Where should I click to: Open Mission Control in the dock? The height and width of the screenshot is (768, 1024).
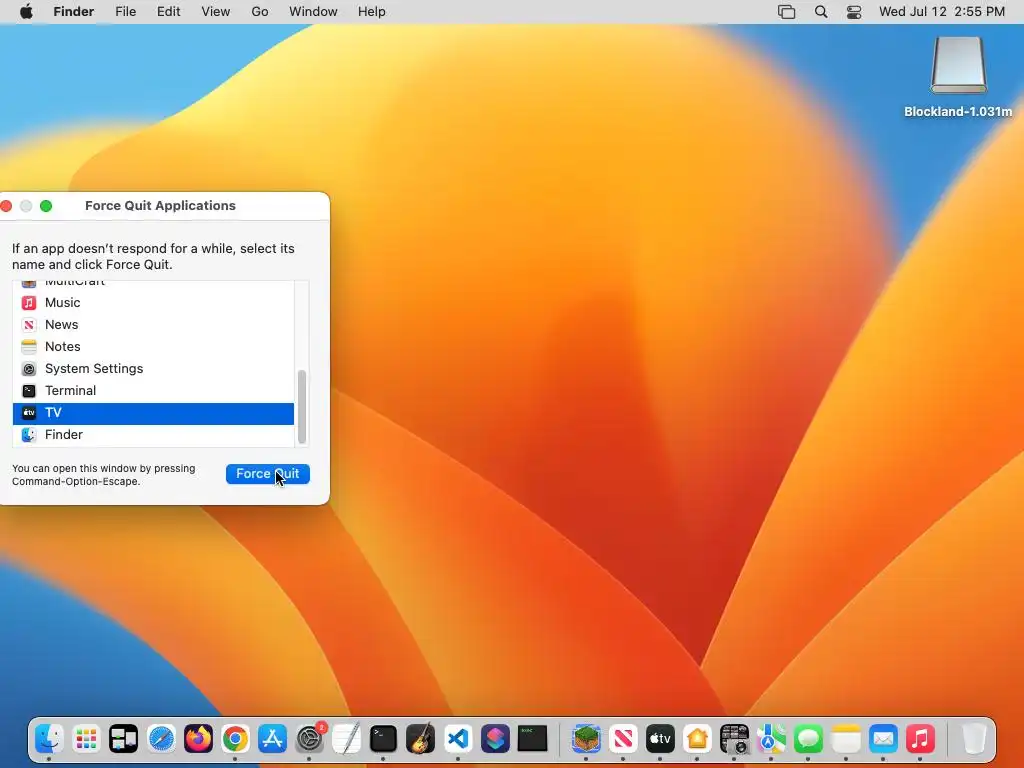(x=123, y=739)
